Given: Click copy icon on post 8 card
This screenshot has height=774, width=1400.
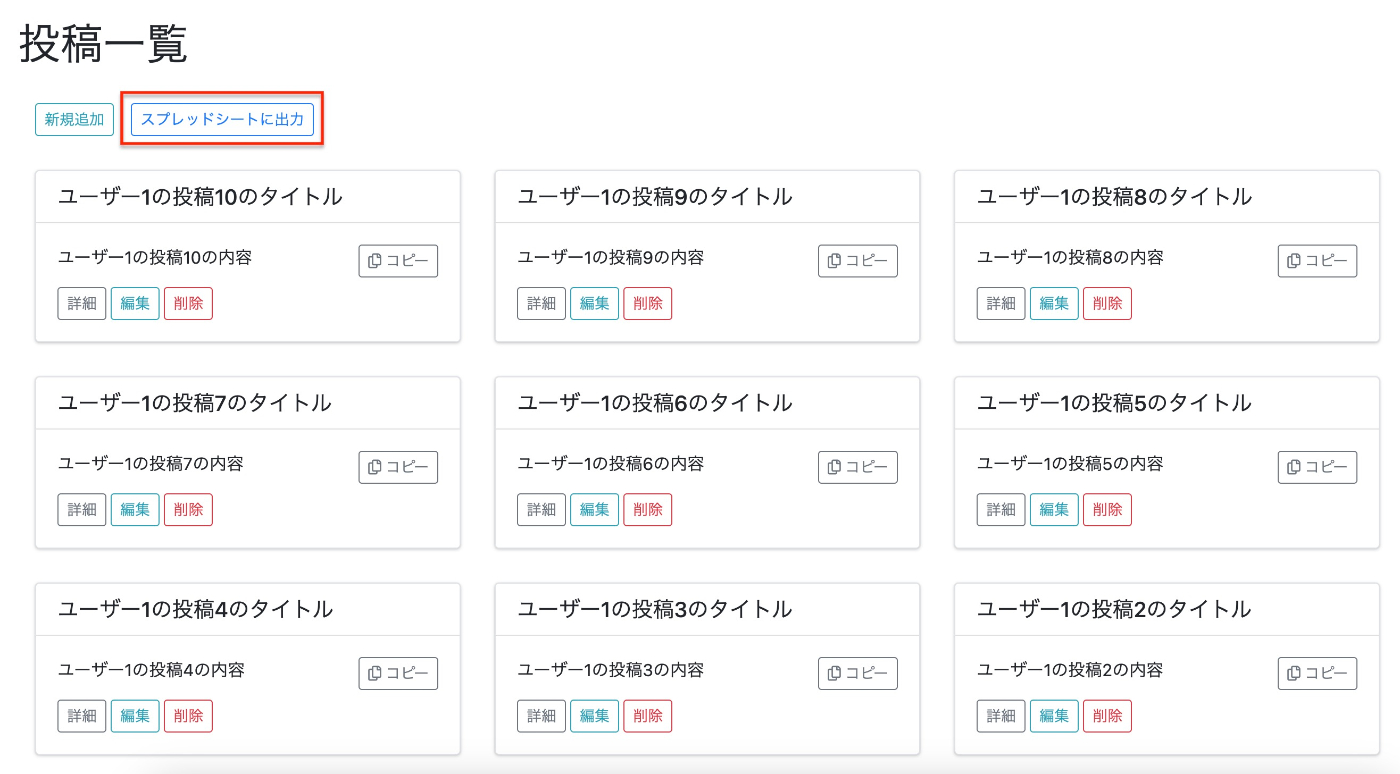Looking at the screenshot, I should (1294, 261).
